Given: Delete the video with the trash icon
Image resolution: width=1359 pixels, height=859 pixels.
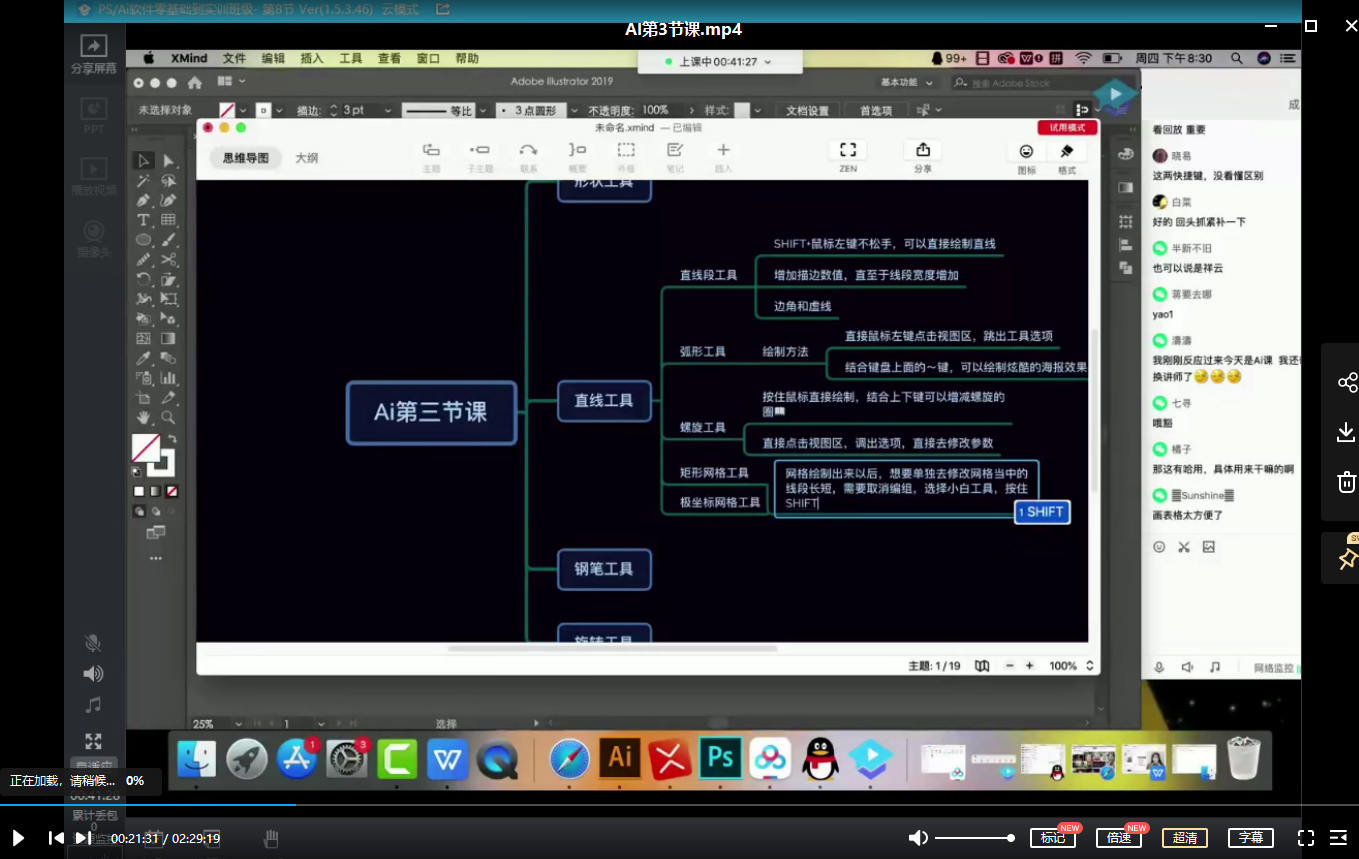Looking at the screenshot, I should 1346,482.
